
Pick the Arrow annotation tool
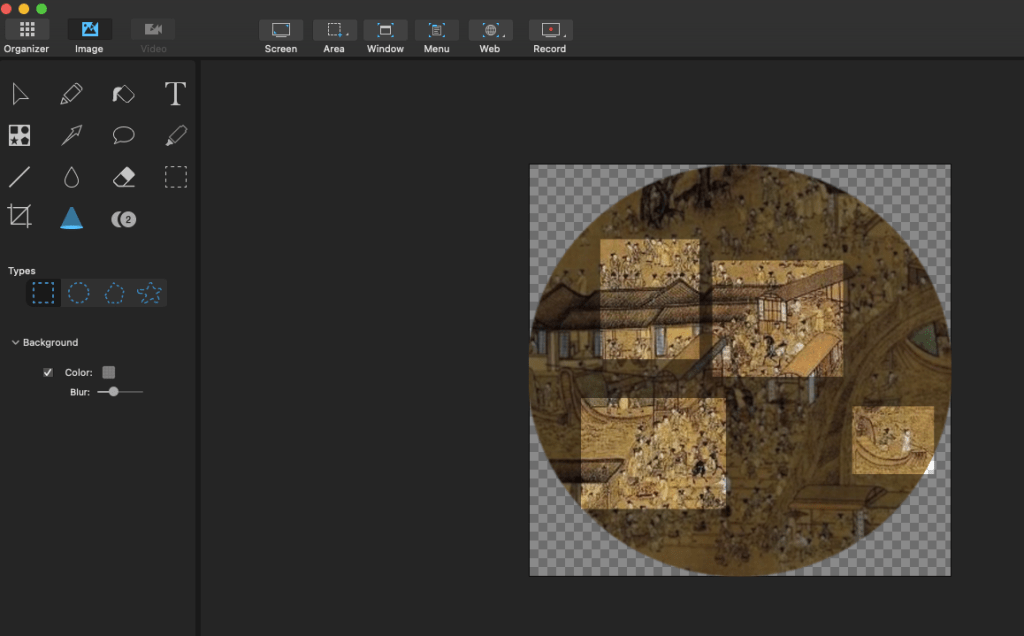point(71,136)
